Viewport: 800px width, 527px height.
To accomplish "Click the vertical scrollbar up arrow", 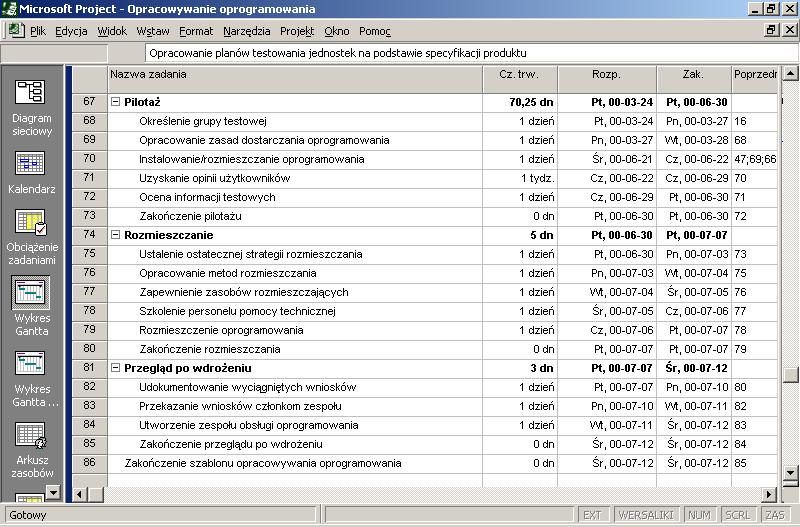I will pos(790,73).
